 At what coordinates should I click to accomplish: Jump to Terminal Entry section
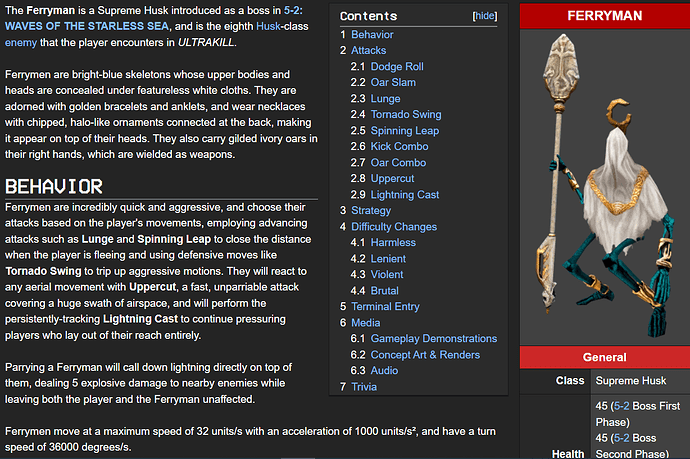coord(385,307)
